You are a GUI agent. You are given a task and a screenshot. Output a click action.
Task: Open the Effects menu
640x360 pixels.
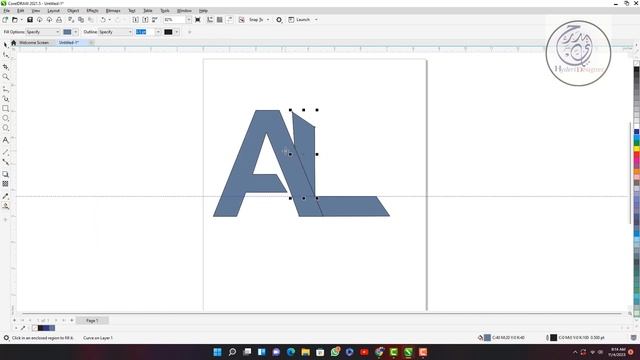click(92, 11)
